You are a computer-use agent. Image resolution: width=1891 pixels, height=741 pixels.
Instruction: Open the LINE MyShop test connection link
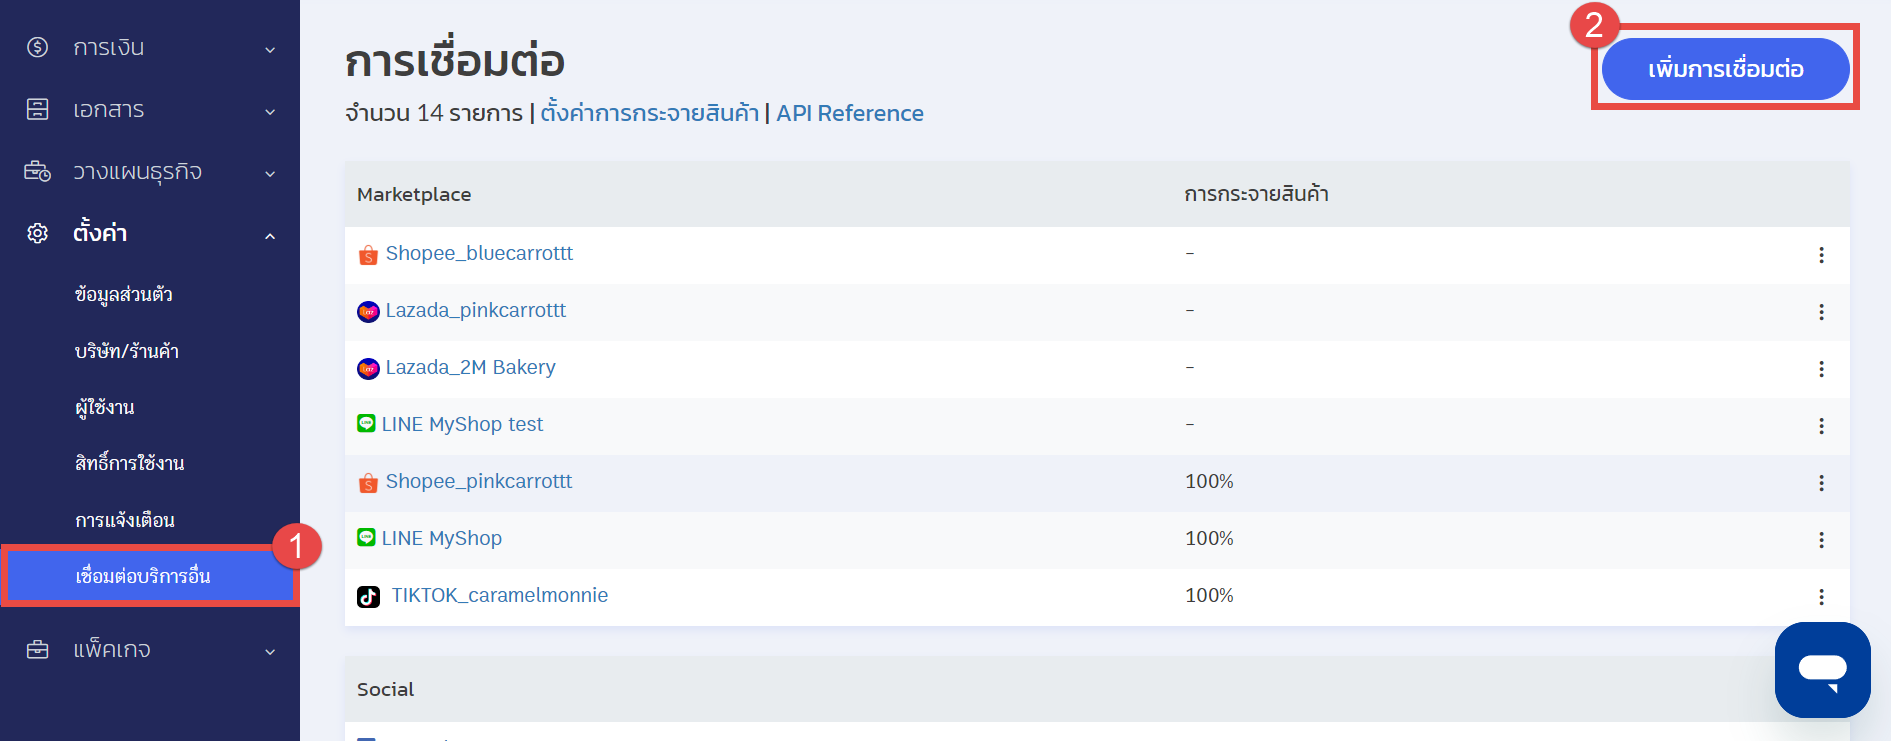[462, 425]
